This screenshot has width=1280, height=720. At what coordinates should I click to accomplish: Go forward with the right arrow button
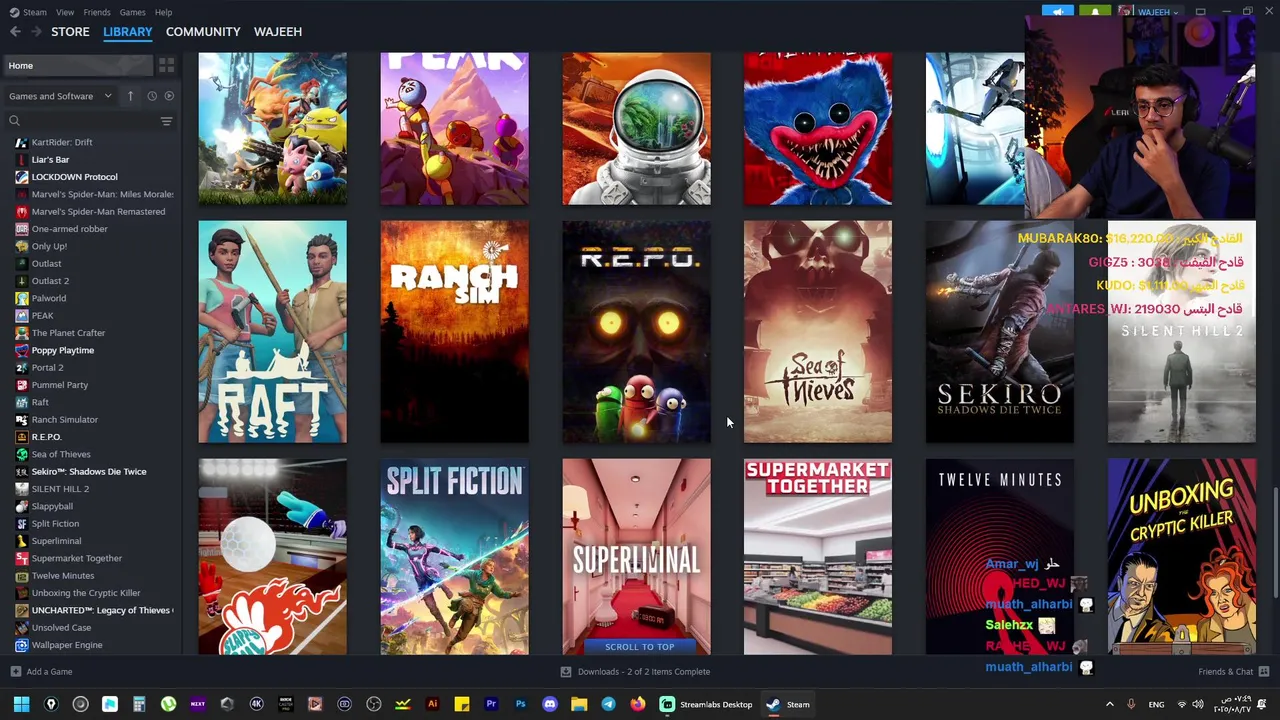[37, 32]
